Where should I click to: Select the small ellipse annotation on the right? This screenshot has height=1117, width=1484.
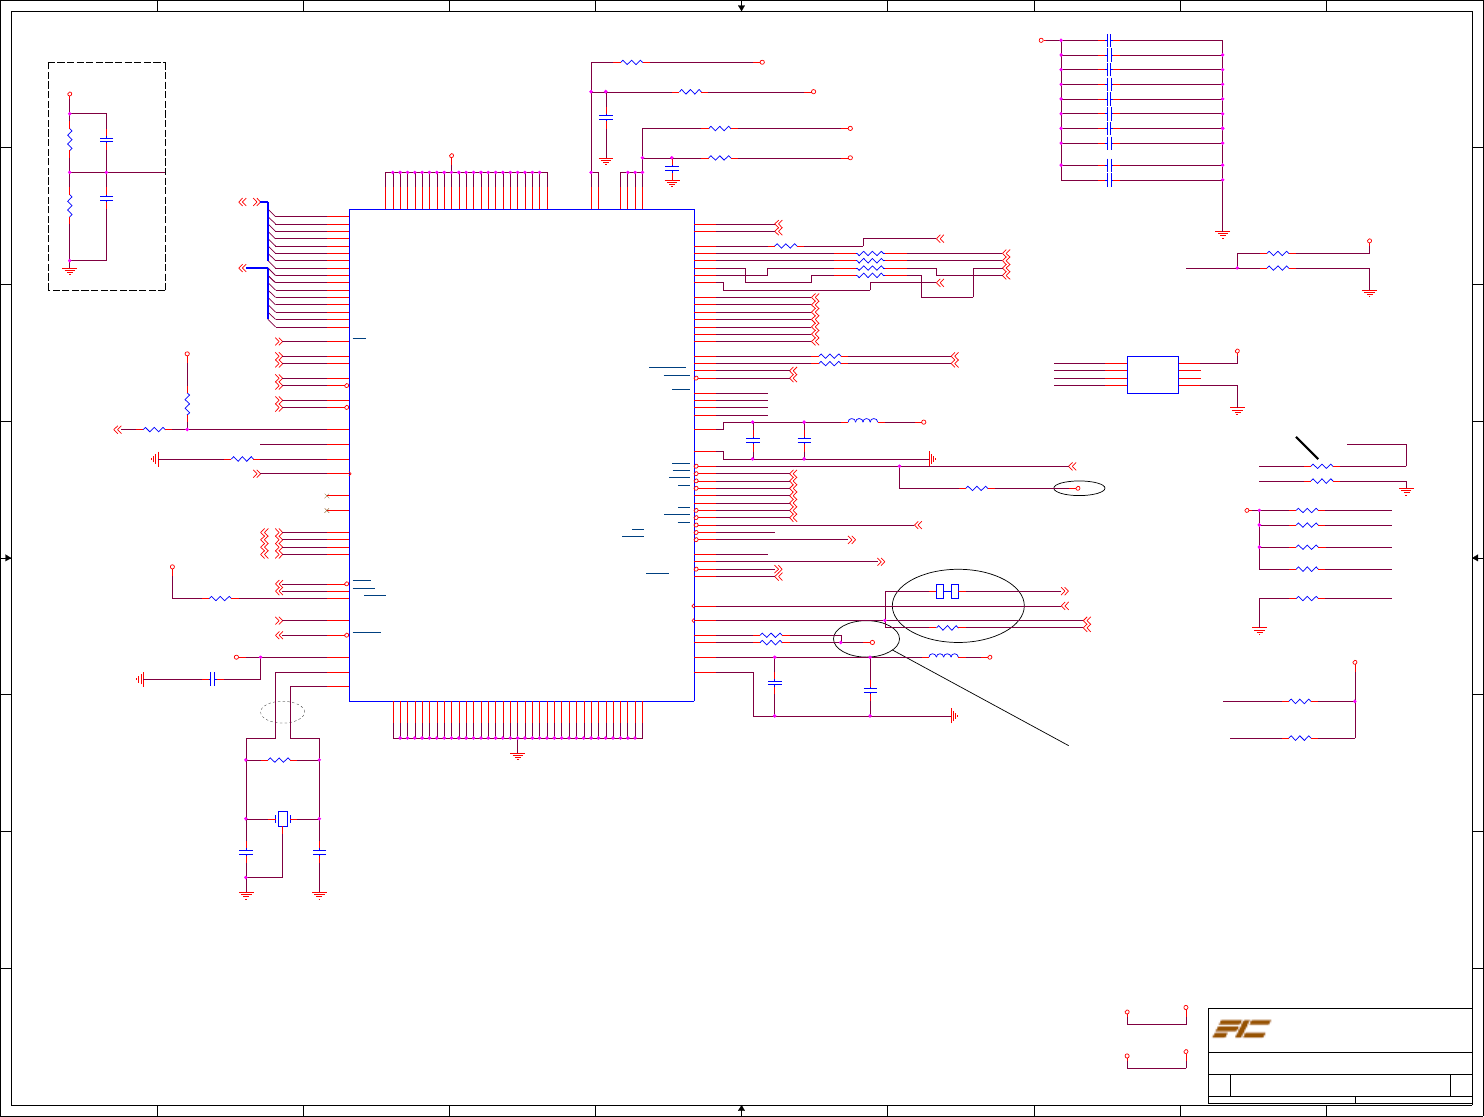pos(1079,488)
